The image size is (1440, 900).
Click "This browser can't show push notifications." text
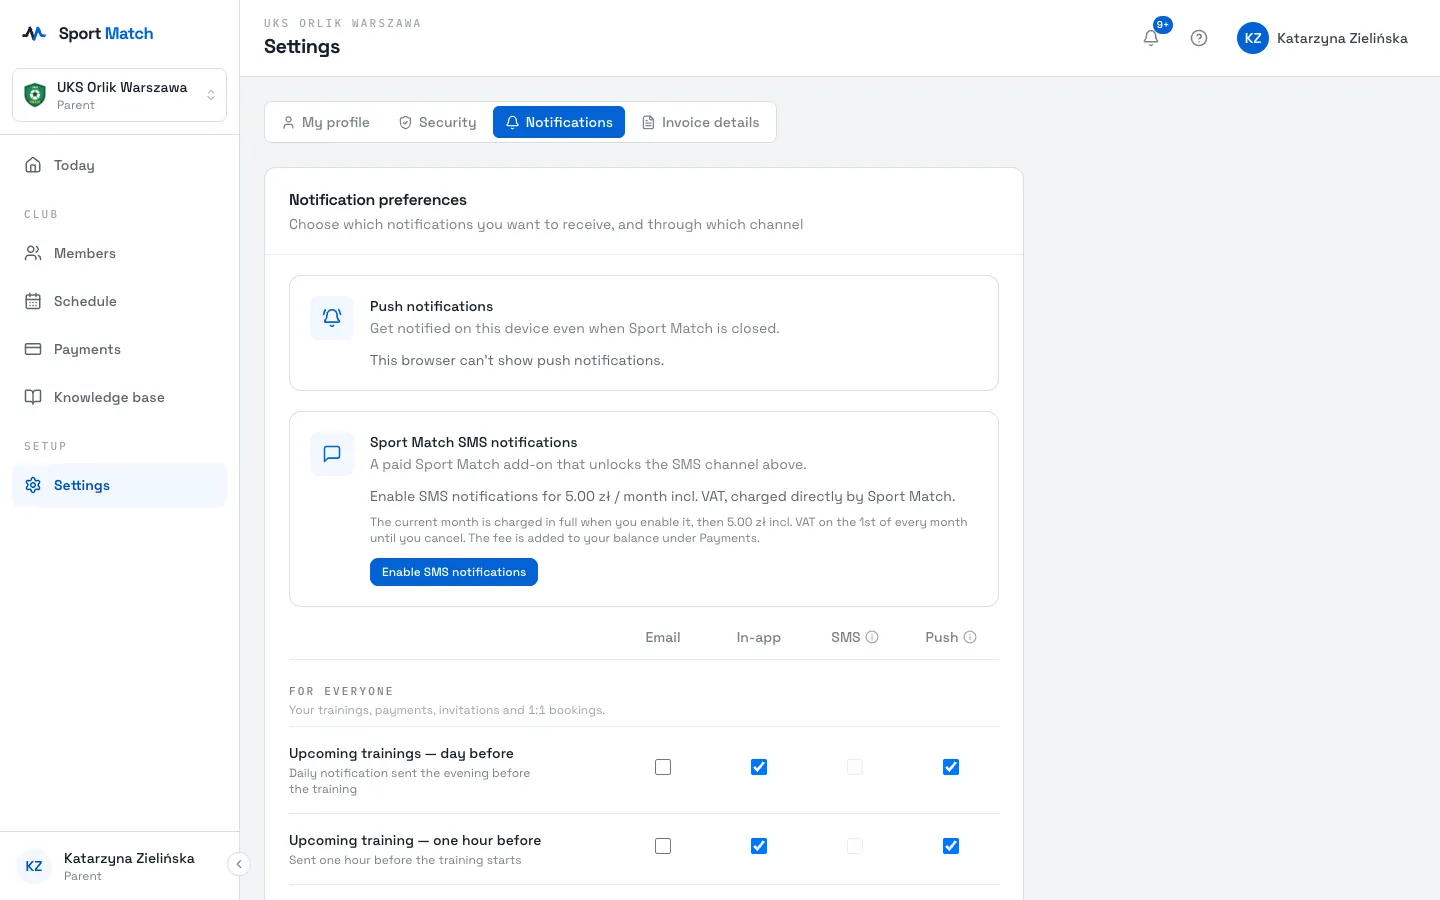517,360
